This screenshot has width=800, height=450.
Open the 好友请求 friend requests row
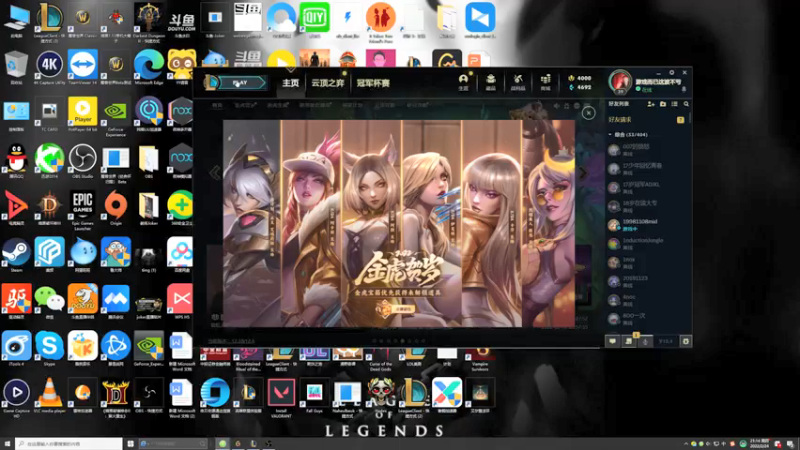point(646,119)
